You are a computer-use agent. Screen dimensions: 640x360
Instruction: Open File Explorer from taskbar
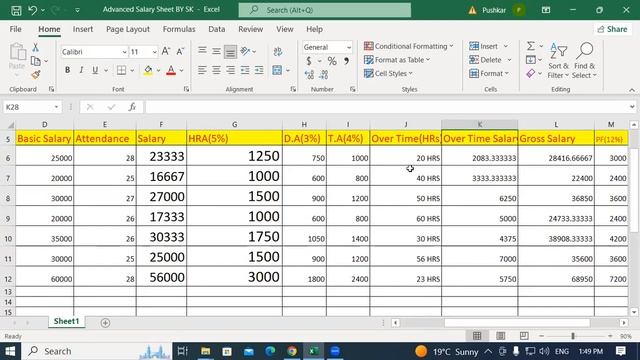pos(205,351)
